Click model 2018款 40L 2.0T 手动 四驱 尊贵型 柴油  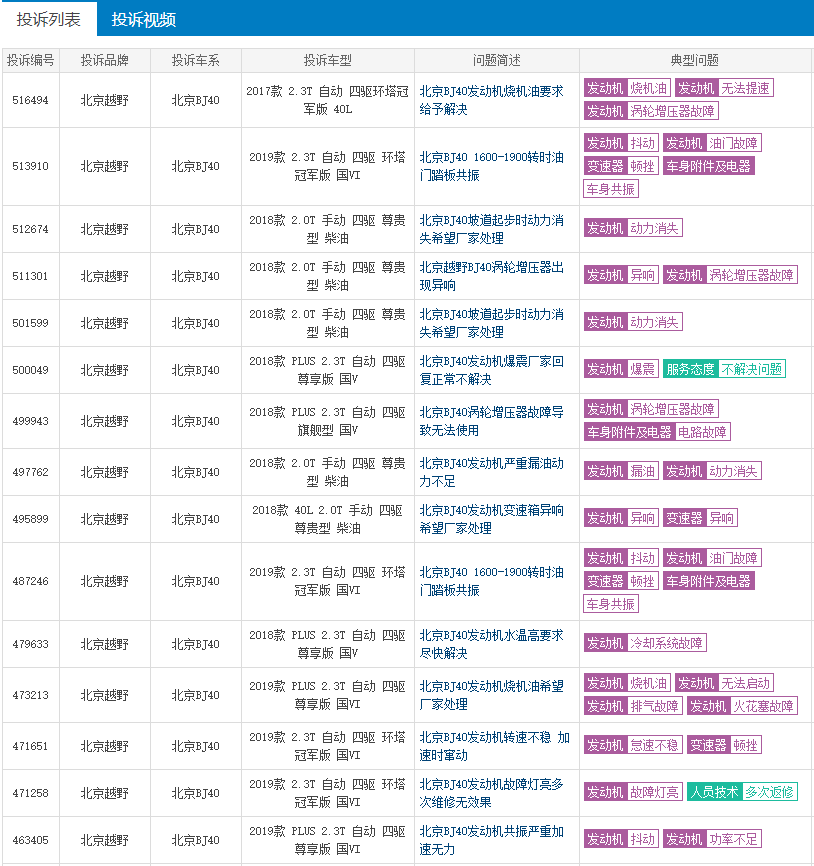click(x=327, y=519)
